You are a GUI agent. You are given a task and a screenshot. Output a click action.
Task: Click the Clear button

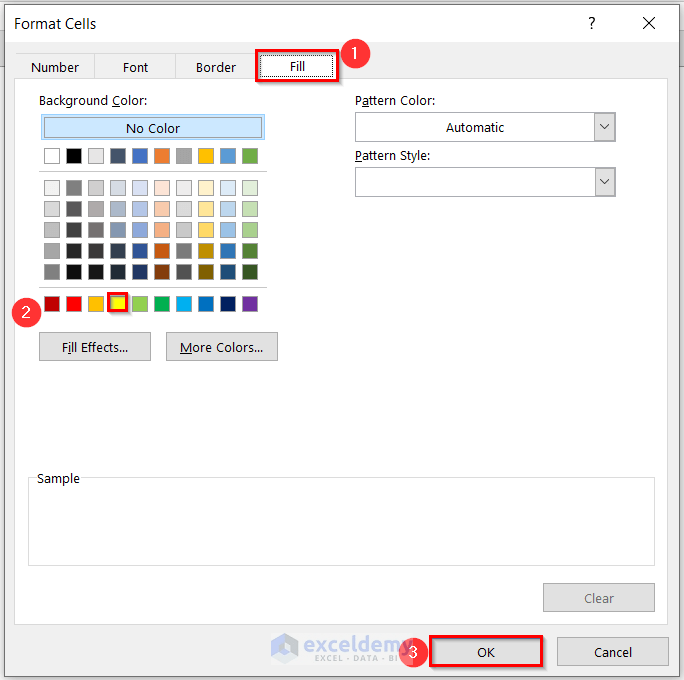click(x=598, y=598)
